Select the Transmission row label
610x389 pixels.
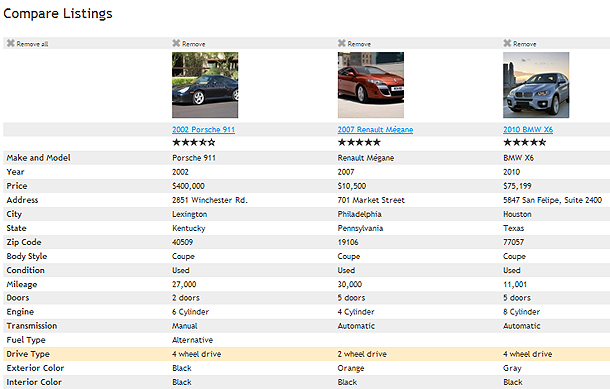[32, 326]
